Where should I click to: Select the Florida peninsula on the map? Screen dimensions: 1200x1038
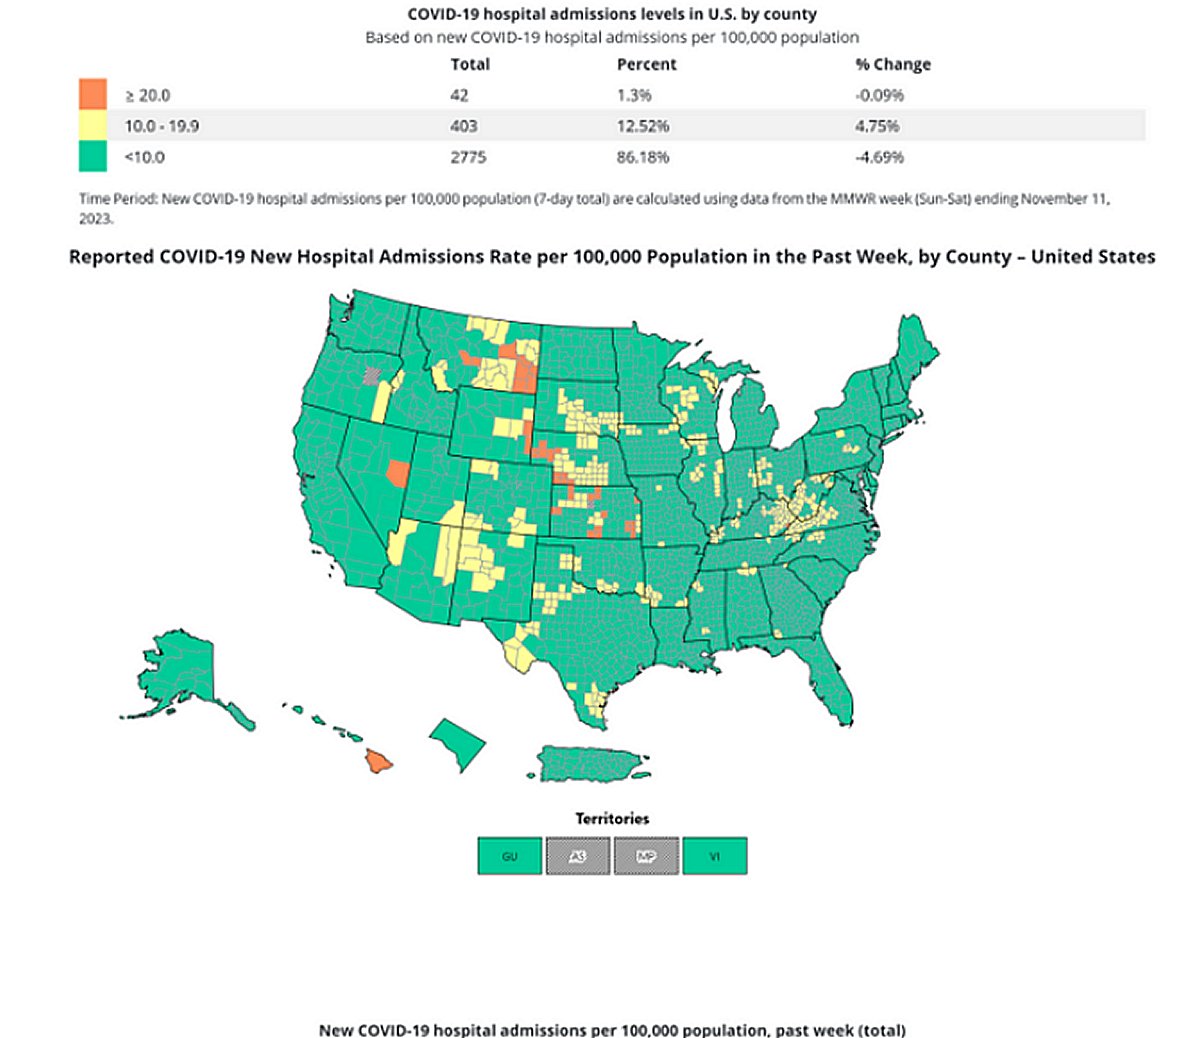pyautogui.click(x=815, y=665)
